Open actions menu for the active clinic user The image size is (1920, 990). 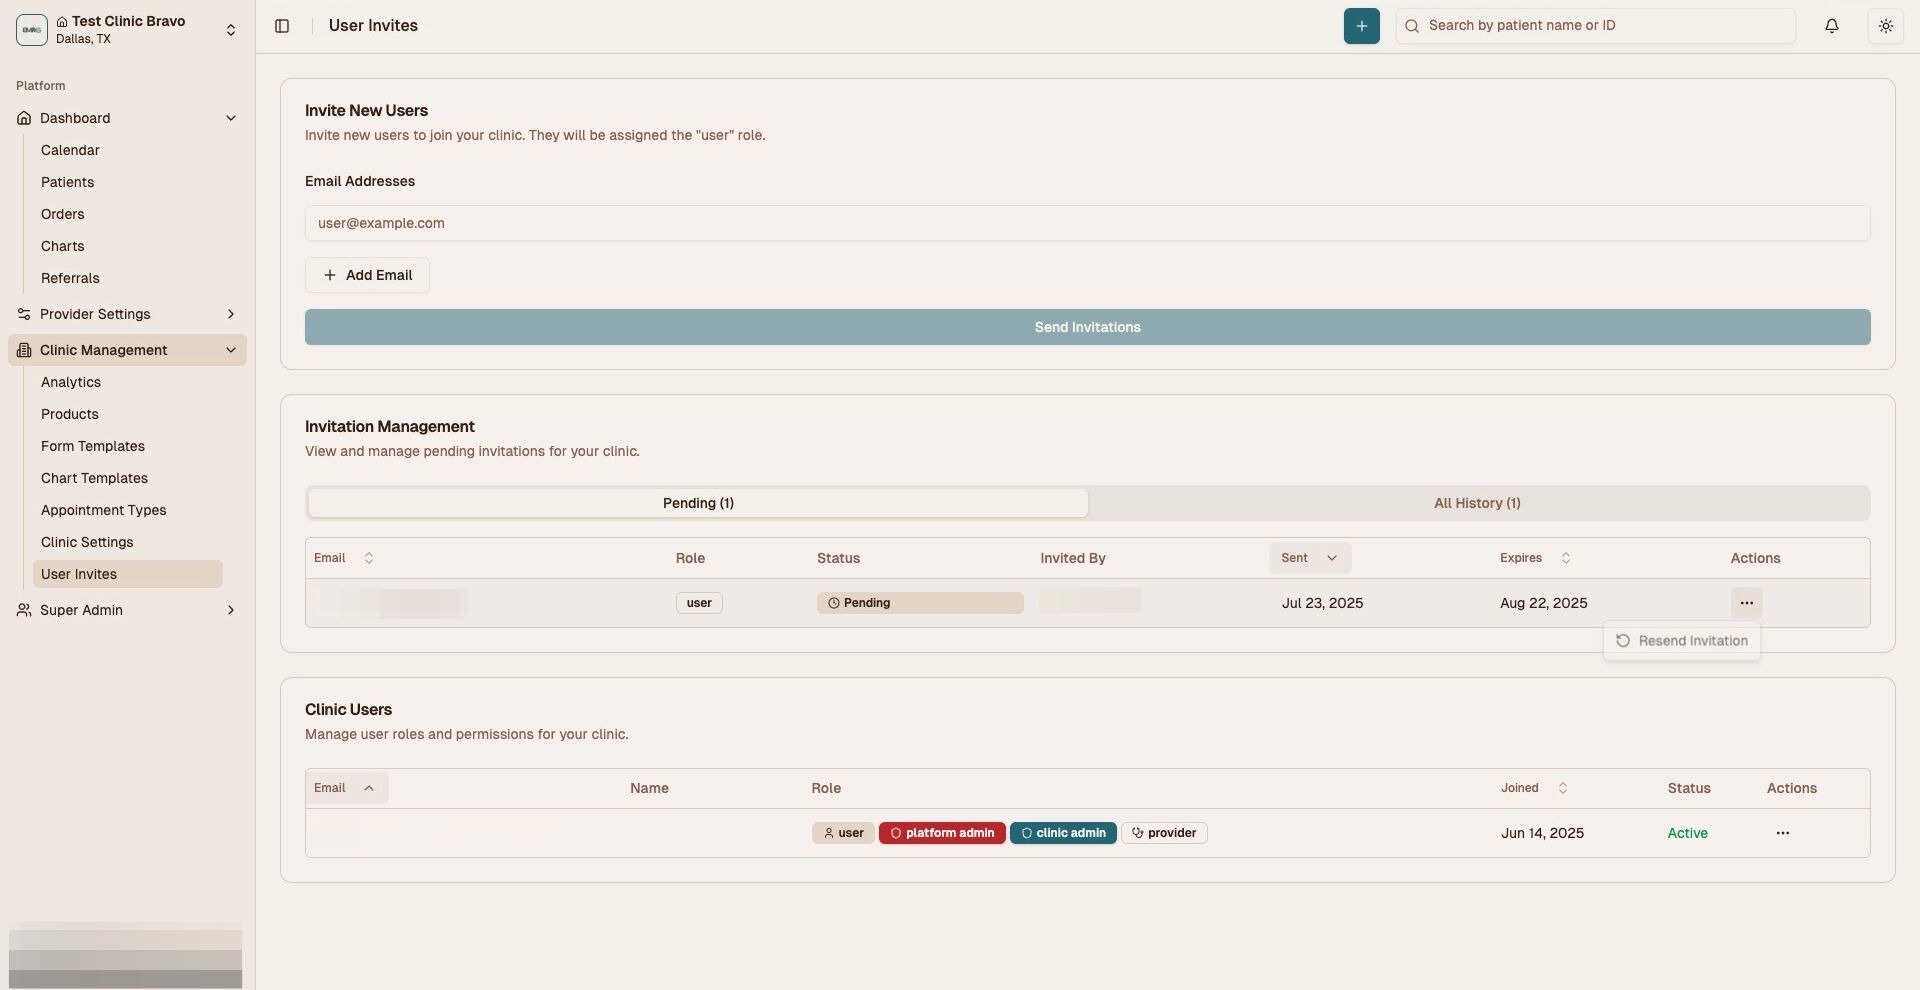pyautogui.click(x=1782, y=833)
